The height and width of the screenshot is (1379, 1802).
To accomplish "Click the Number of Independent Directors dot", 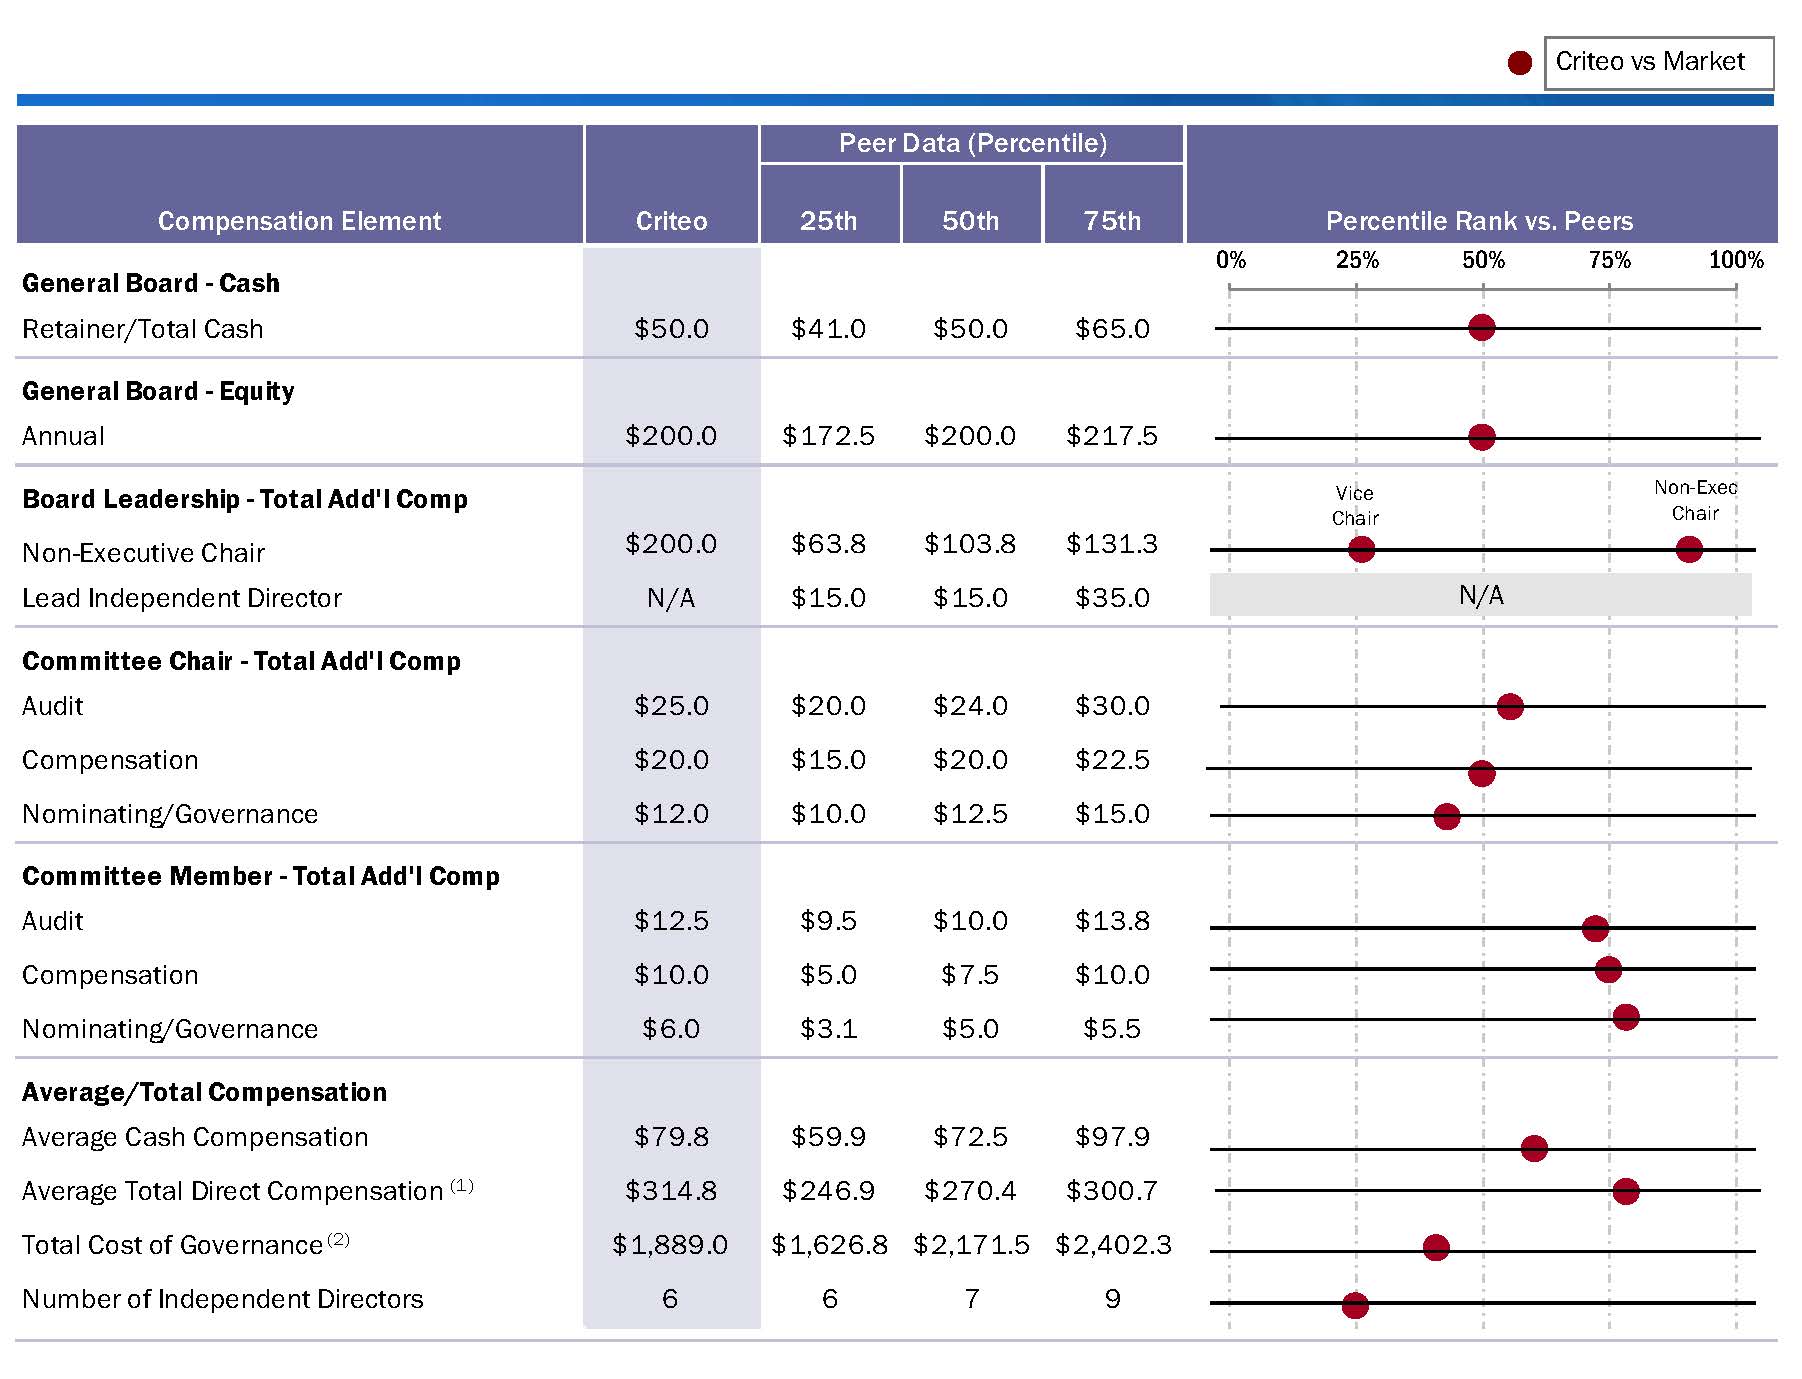I will (1356, 1303).
